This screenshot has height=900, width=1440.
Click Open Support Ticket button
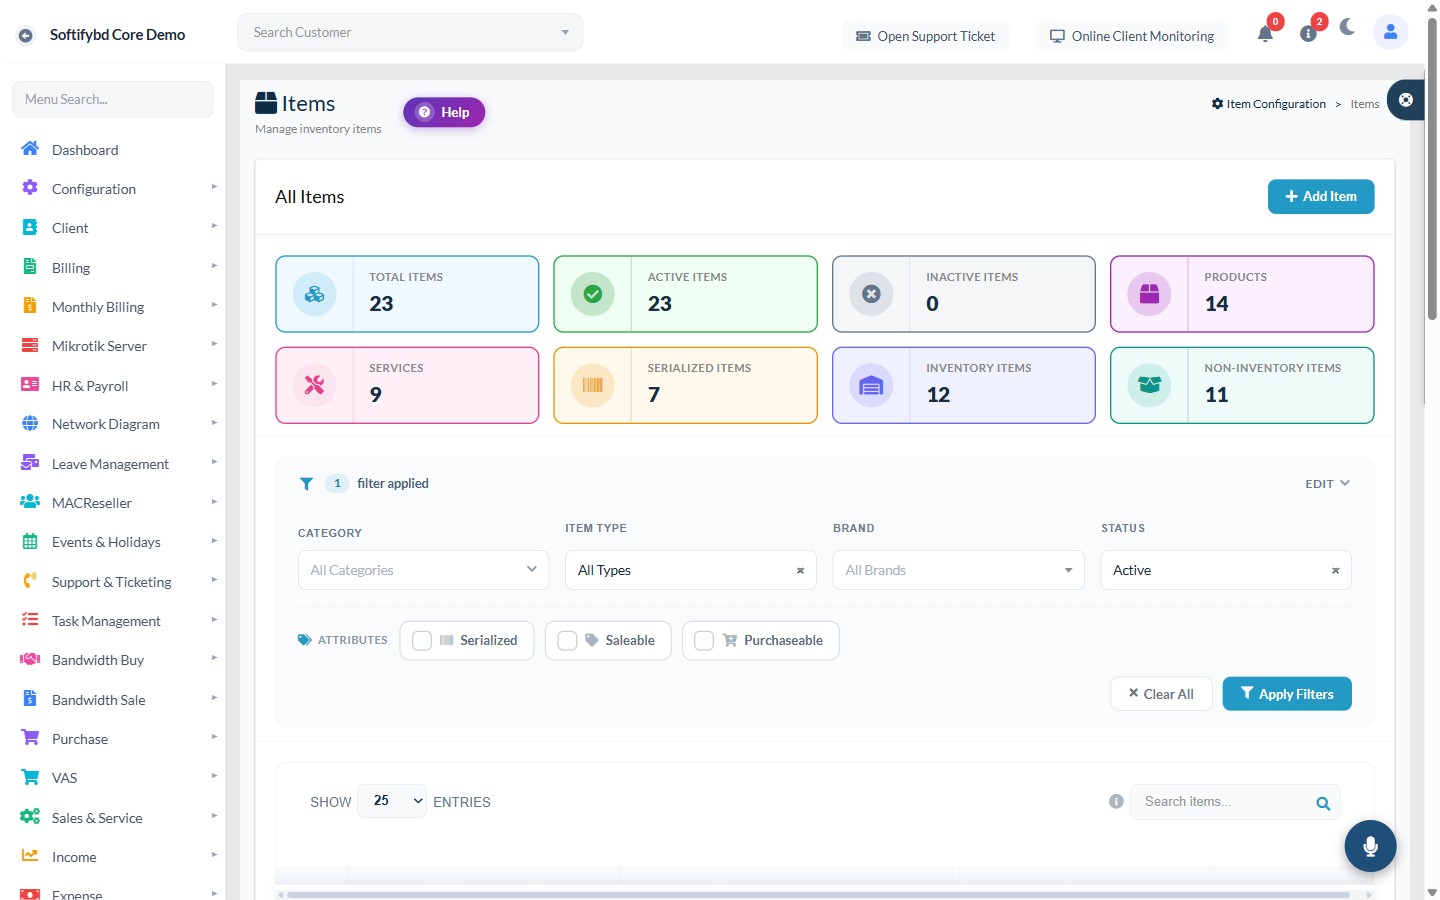pyautogui.click(x=925, y=36)
